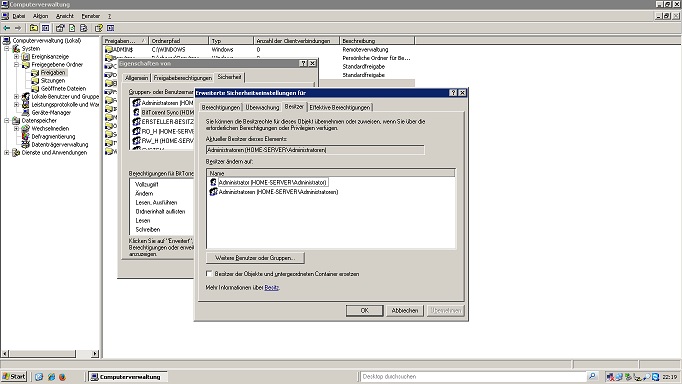Click the BitTorrent Sync user icon in Eigenschaften

tap(136, 112)
